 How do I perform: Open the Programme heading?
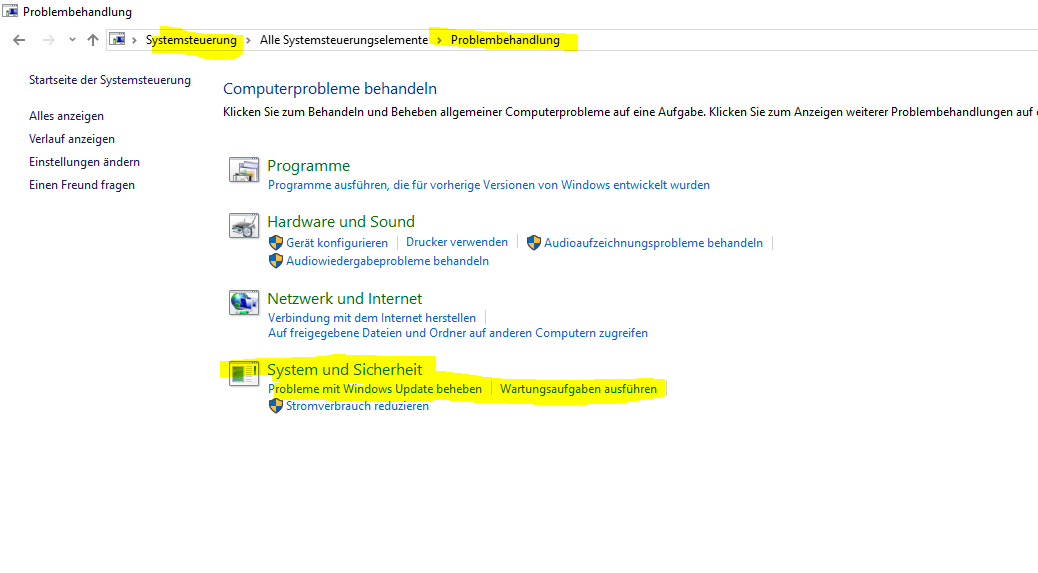coord(308,165)
